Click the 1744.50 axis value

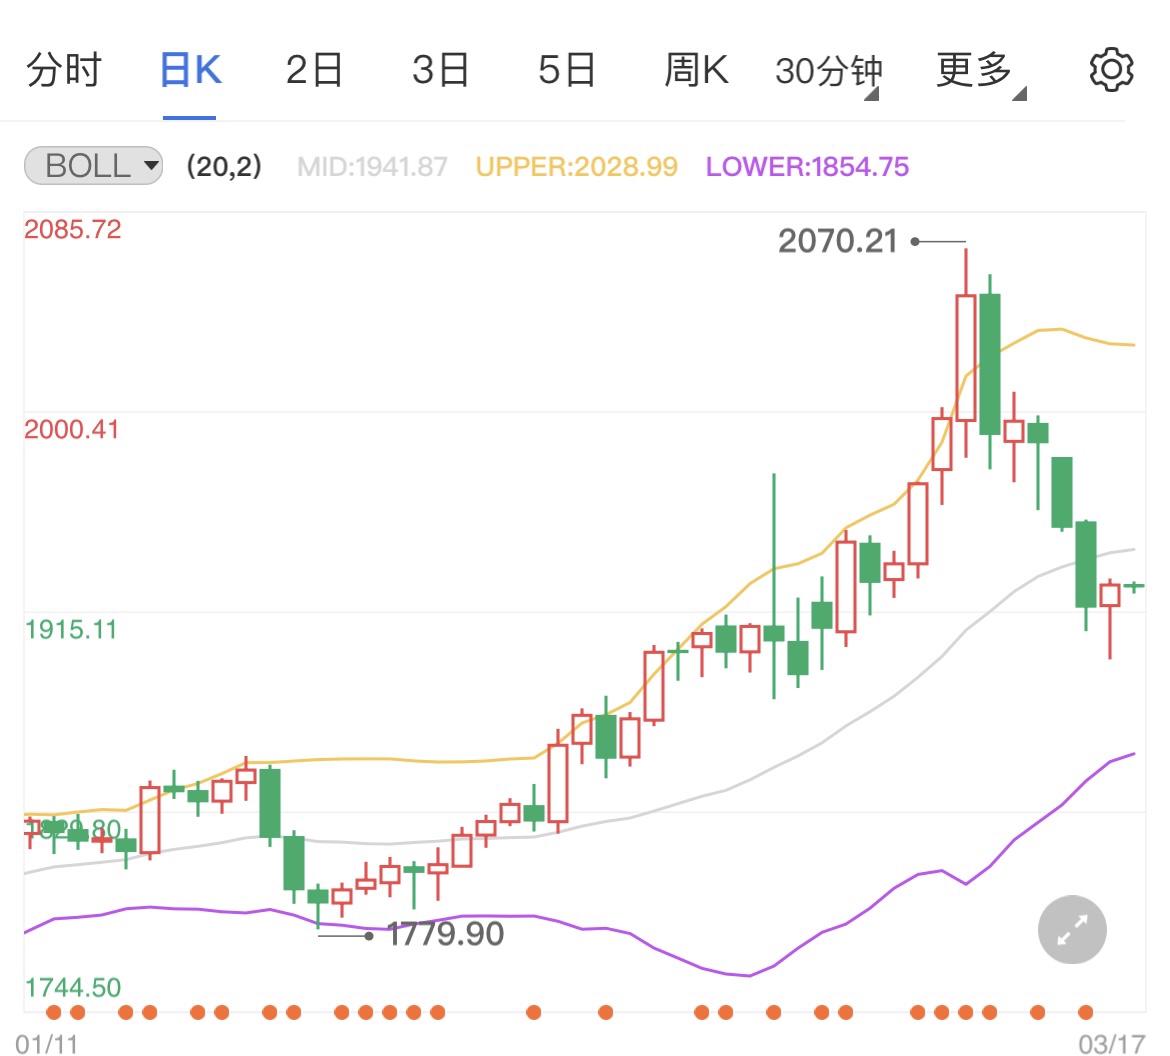pos(72,987)
